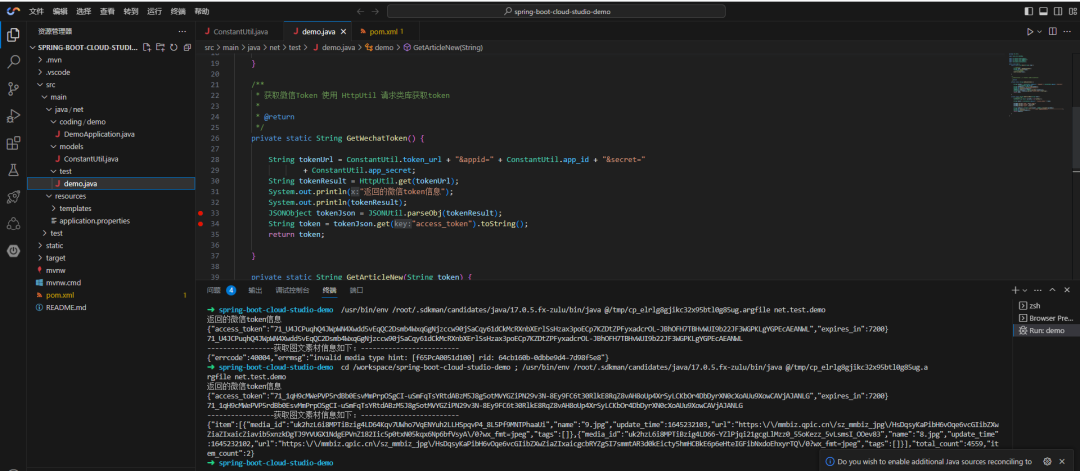Collapse the SPRING-BOOT-CLOUD-STUDIO root section
Screen dimensions: 1080x471
tap(83, 48)
